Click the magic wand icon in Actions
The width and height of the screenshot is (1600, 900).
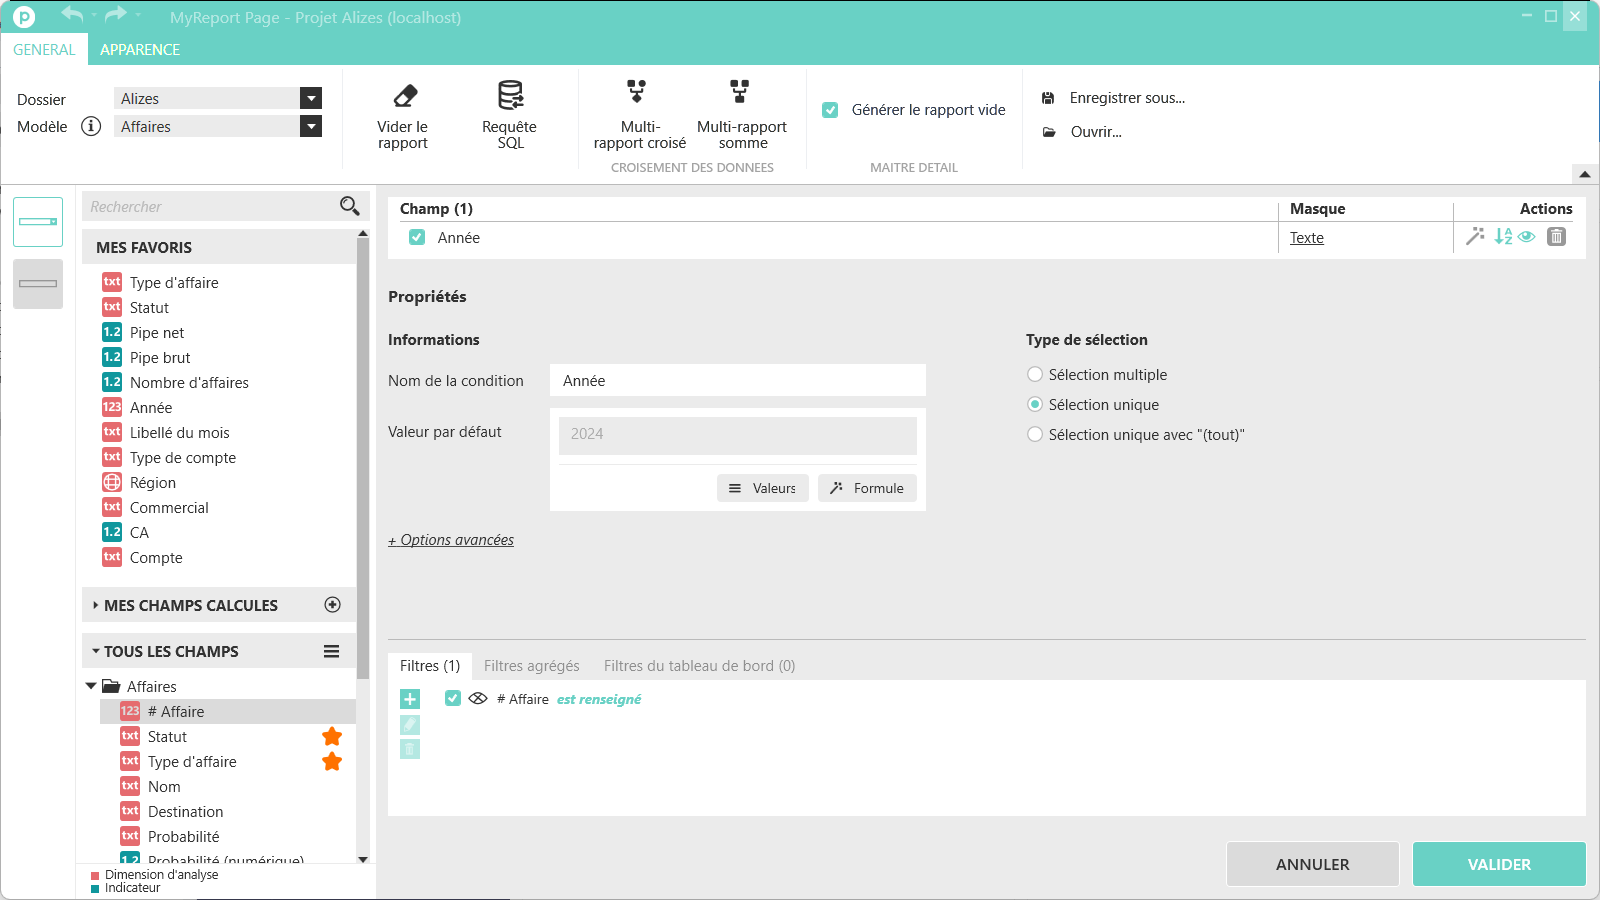coord(1474,237)
